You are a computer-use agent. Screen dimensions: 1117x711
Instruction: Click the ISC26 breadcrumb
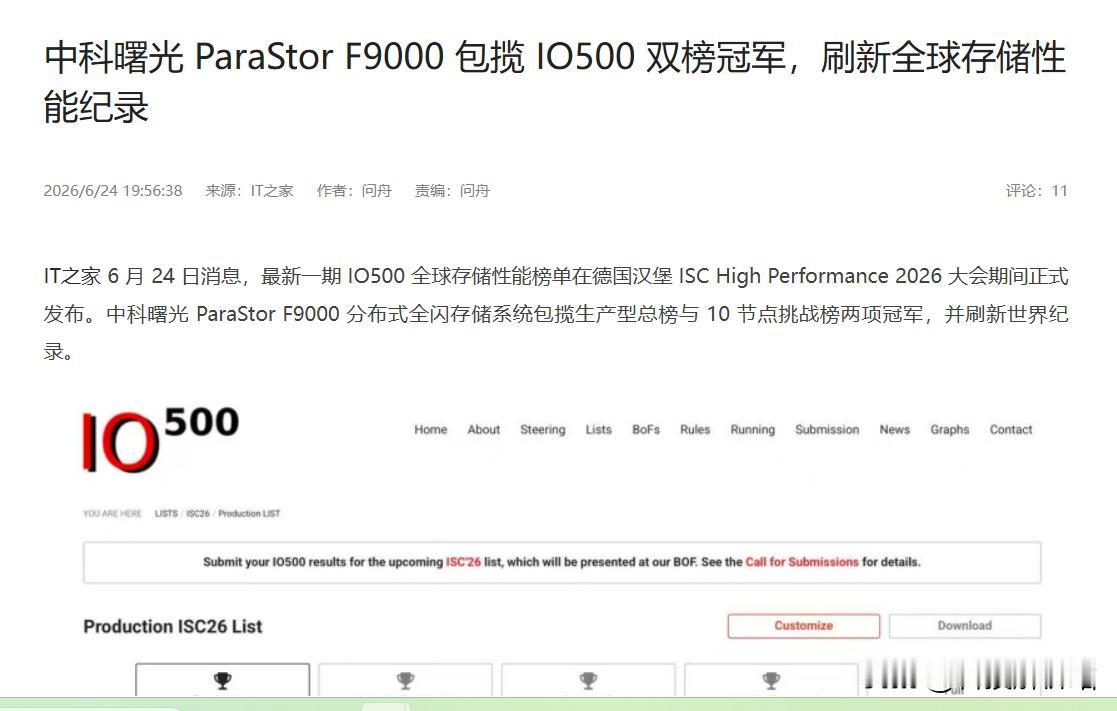pos(198,514)
